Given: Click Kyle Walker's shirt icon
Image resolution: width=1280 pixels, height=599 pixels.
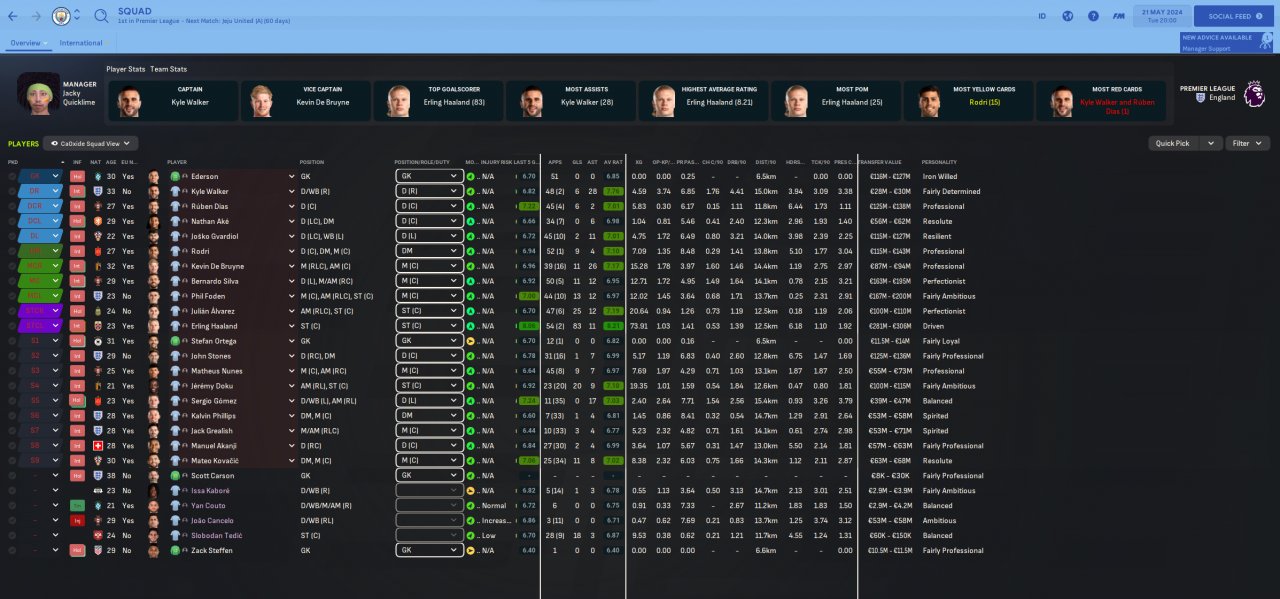Looking at the screenshot, I should point(174,191).
